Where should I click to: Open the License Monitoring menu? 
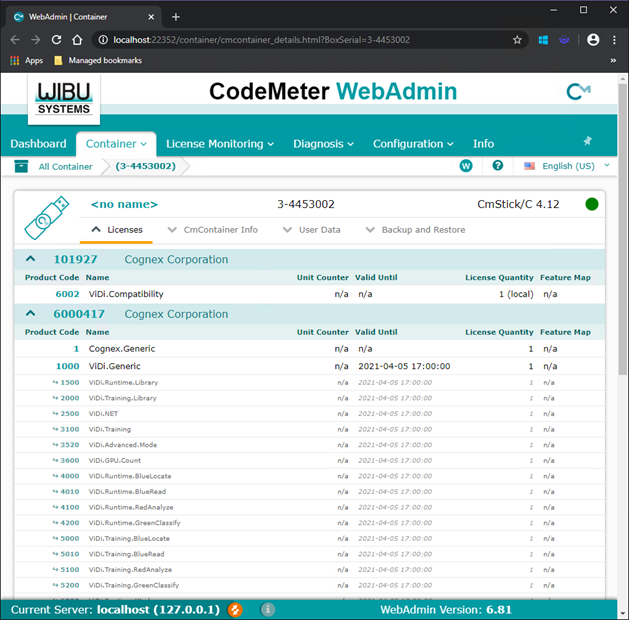pos(219,144)
